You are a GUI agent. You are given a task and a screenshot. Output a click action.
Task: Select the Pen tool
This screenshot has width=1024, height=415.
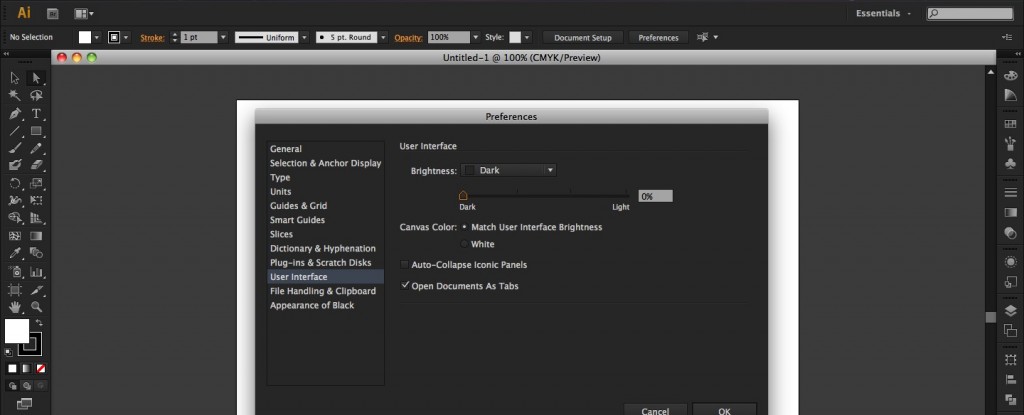click(15, 113)
